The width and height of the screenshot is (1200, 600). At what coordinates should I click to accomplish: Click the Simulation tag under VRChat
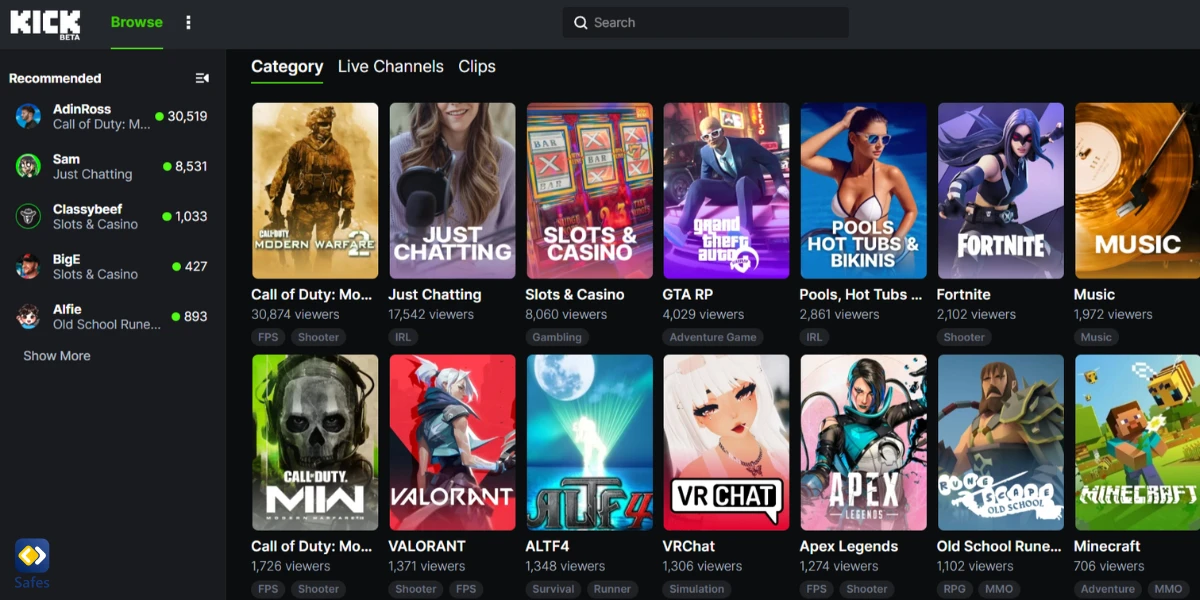coord(697,589)
